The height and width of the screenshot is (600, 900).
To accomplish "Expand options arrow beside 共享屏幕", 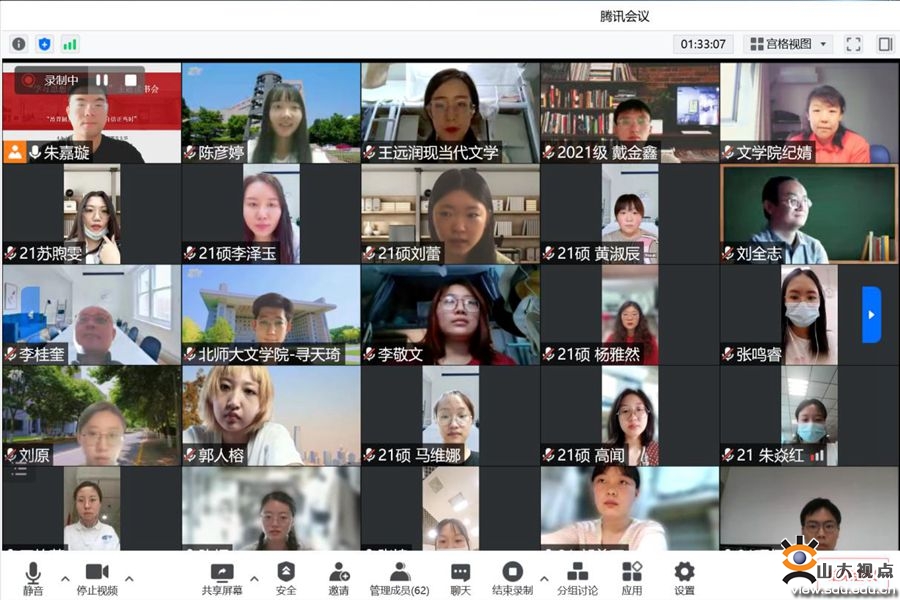I will 253,578.
